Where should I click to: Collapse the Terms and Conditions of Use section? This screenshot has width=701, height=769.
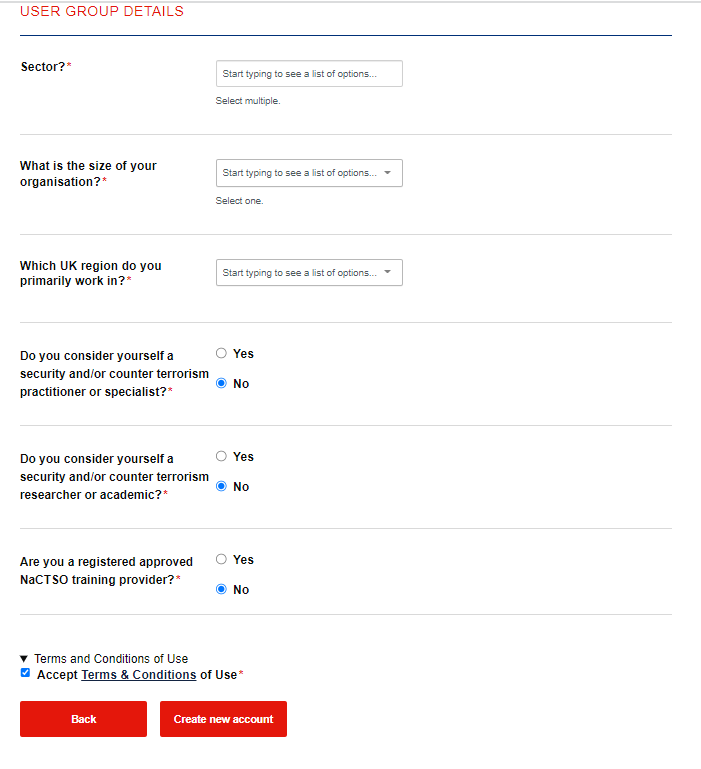pos(24,659)
